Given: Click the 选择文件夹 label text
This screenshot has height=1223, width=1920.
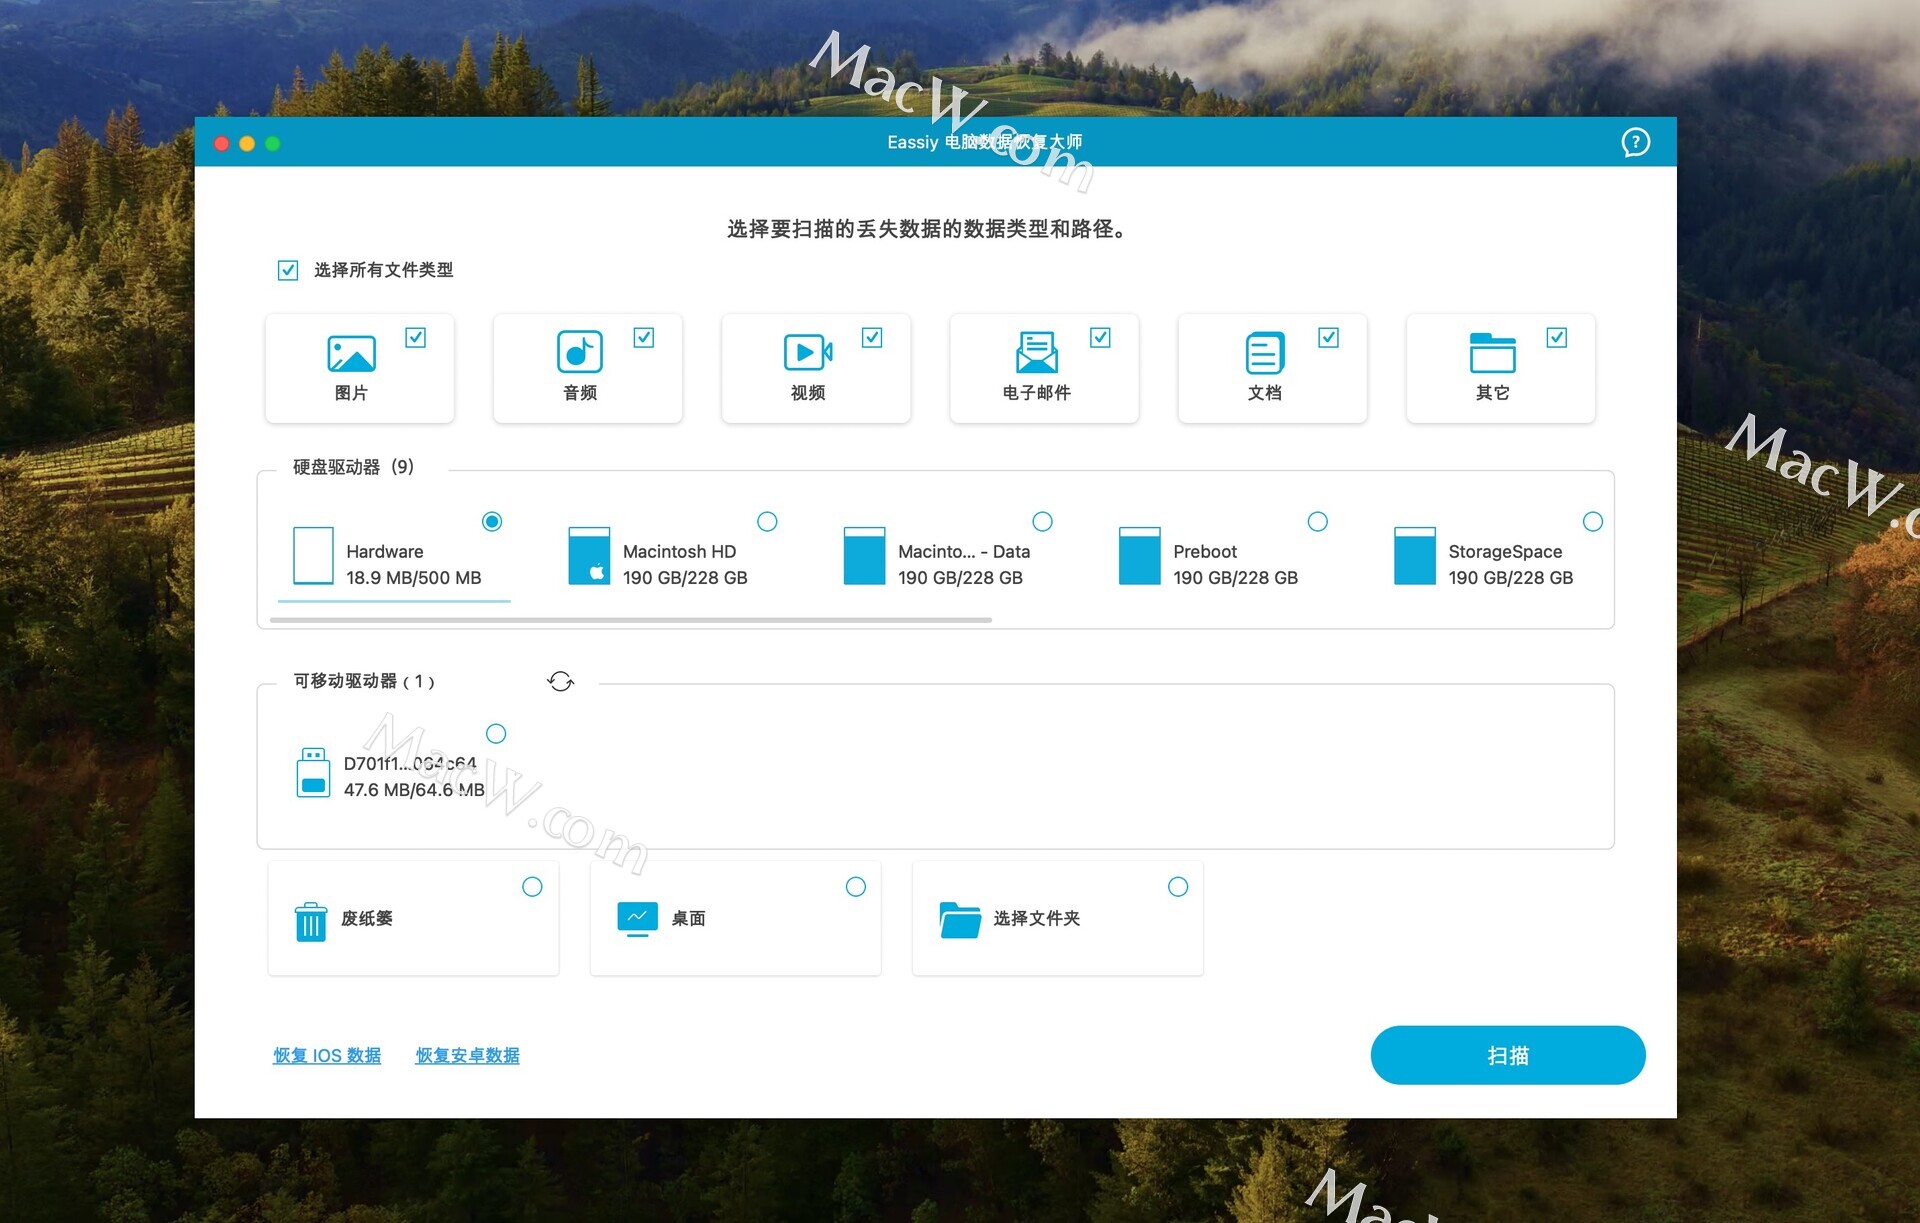Looking at the screenshot, I should (1036, 918).
